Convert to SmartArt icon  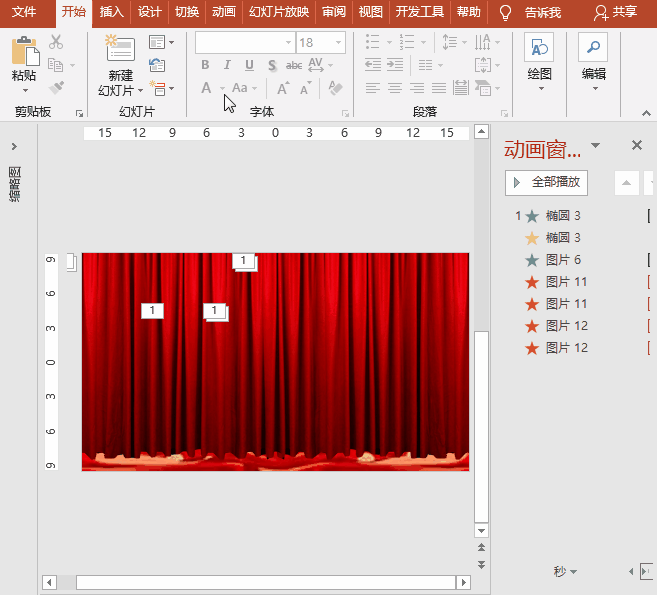click(x=483, y=88)
